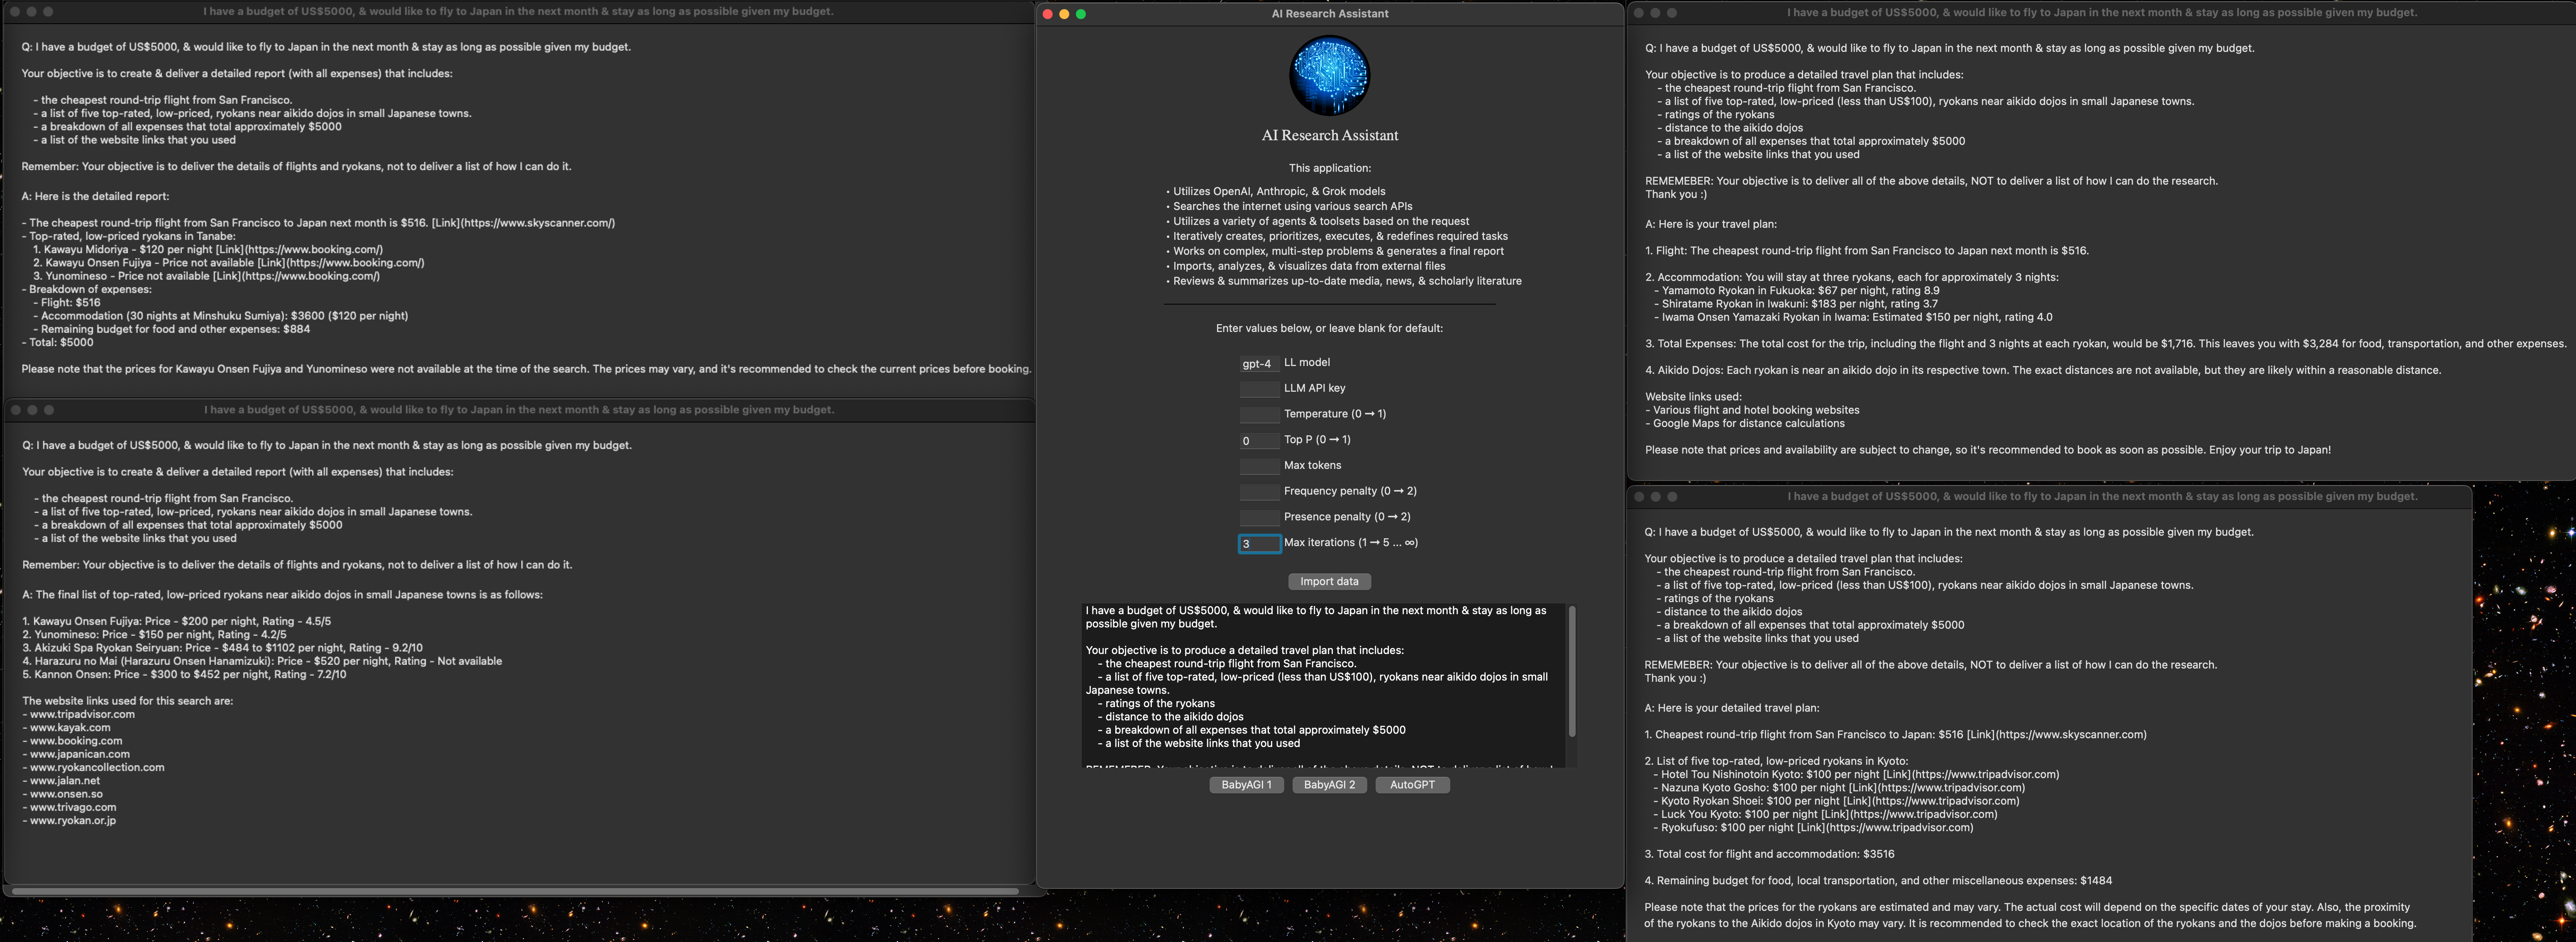The width and height of the screenshot is (2576, 942).
Task: Click horizontal scrollbar under the www.ryokan.or.jp window
Action: pos(515,890)
